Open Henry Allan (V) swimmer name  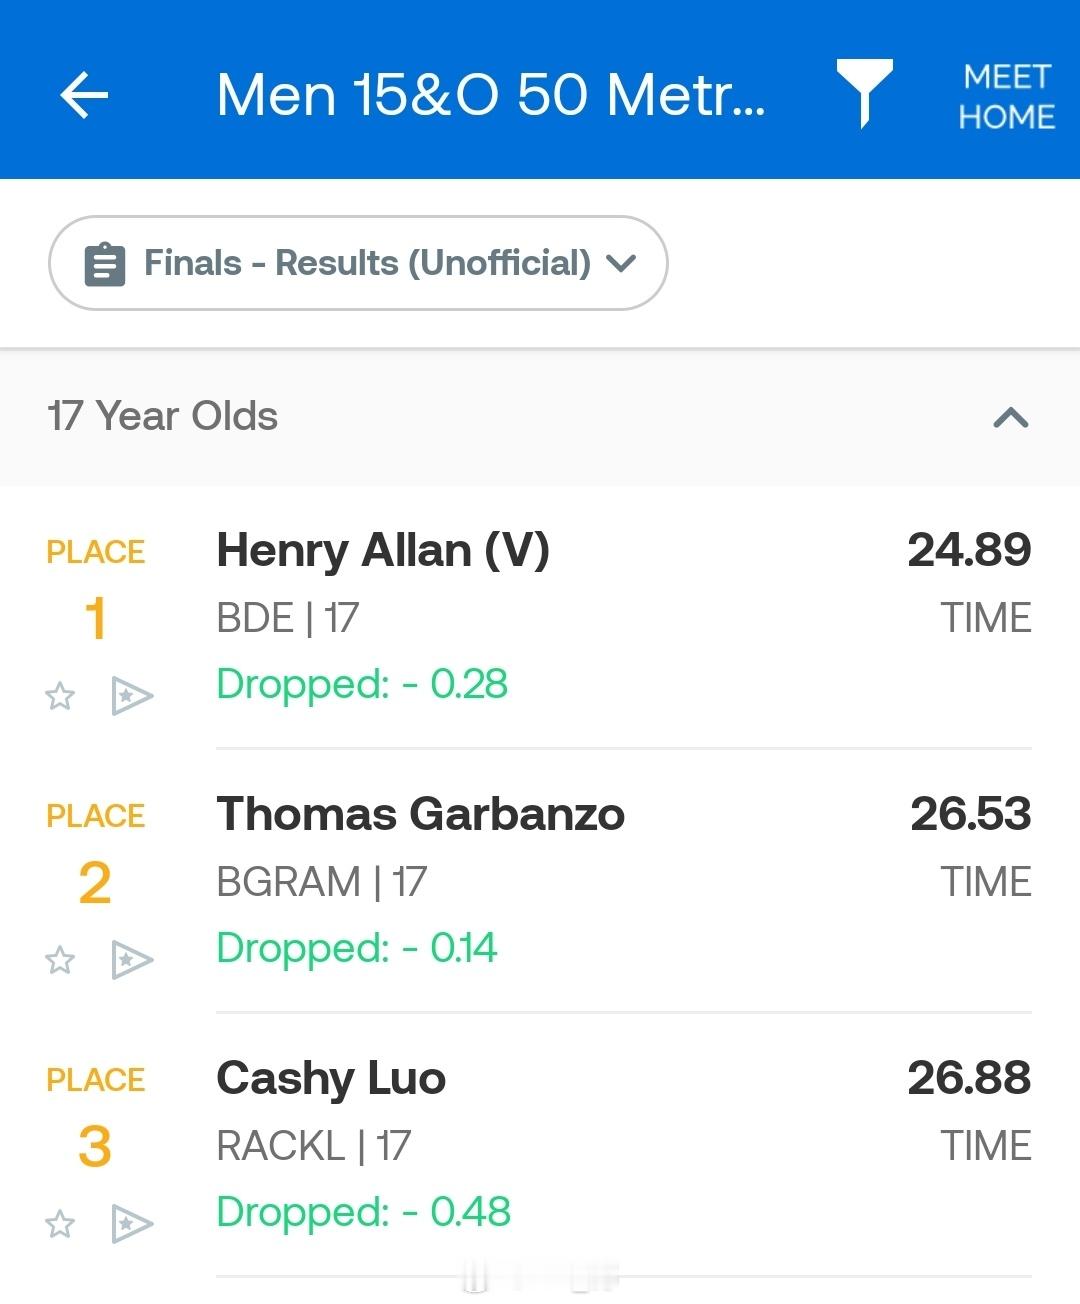click(383, 550)
